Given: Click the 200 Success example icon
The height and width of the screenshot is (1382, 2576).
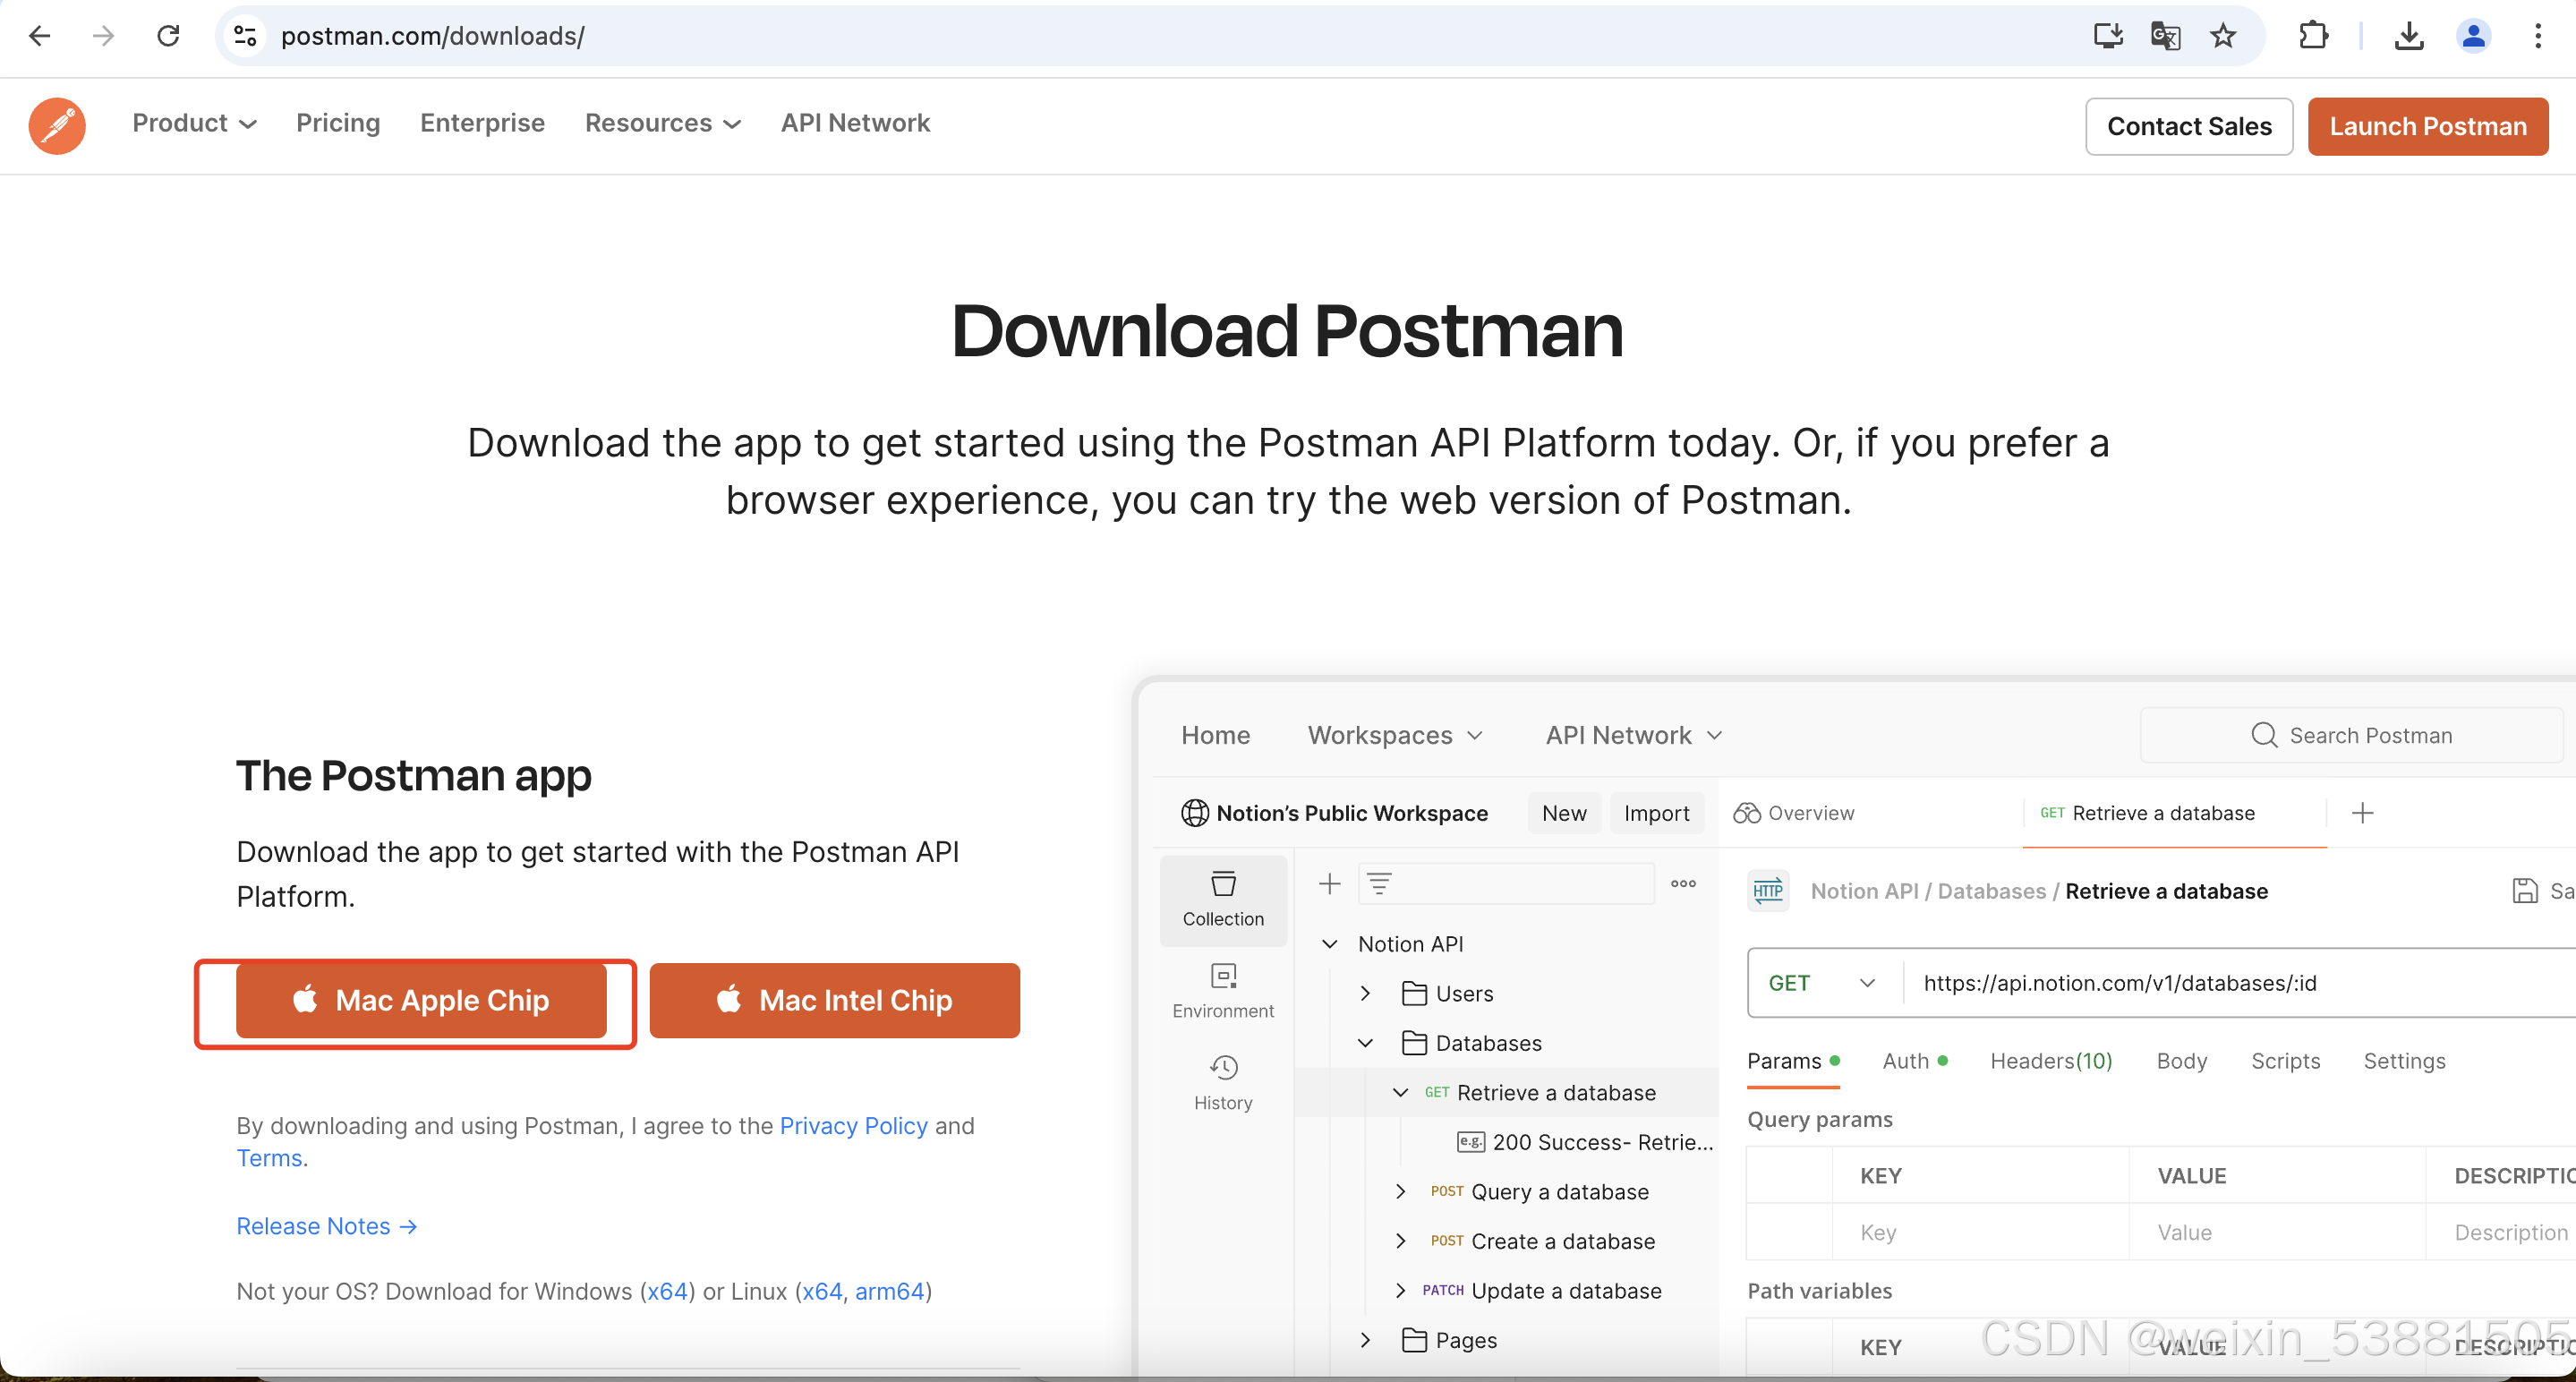Looking at the screenshot, I should pyautogui.click(x=1470, y=1141).
